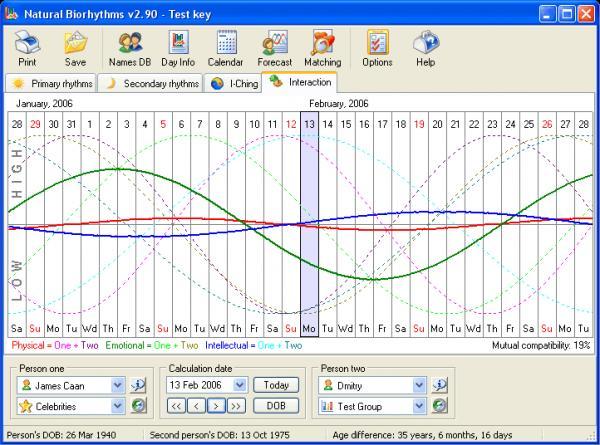Click globe icon beside Test Group
This screenshot has width=600, height=445.
[x=439, y=406]
